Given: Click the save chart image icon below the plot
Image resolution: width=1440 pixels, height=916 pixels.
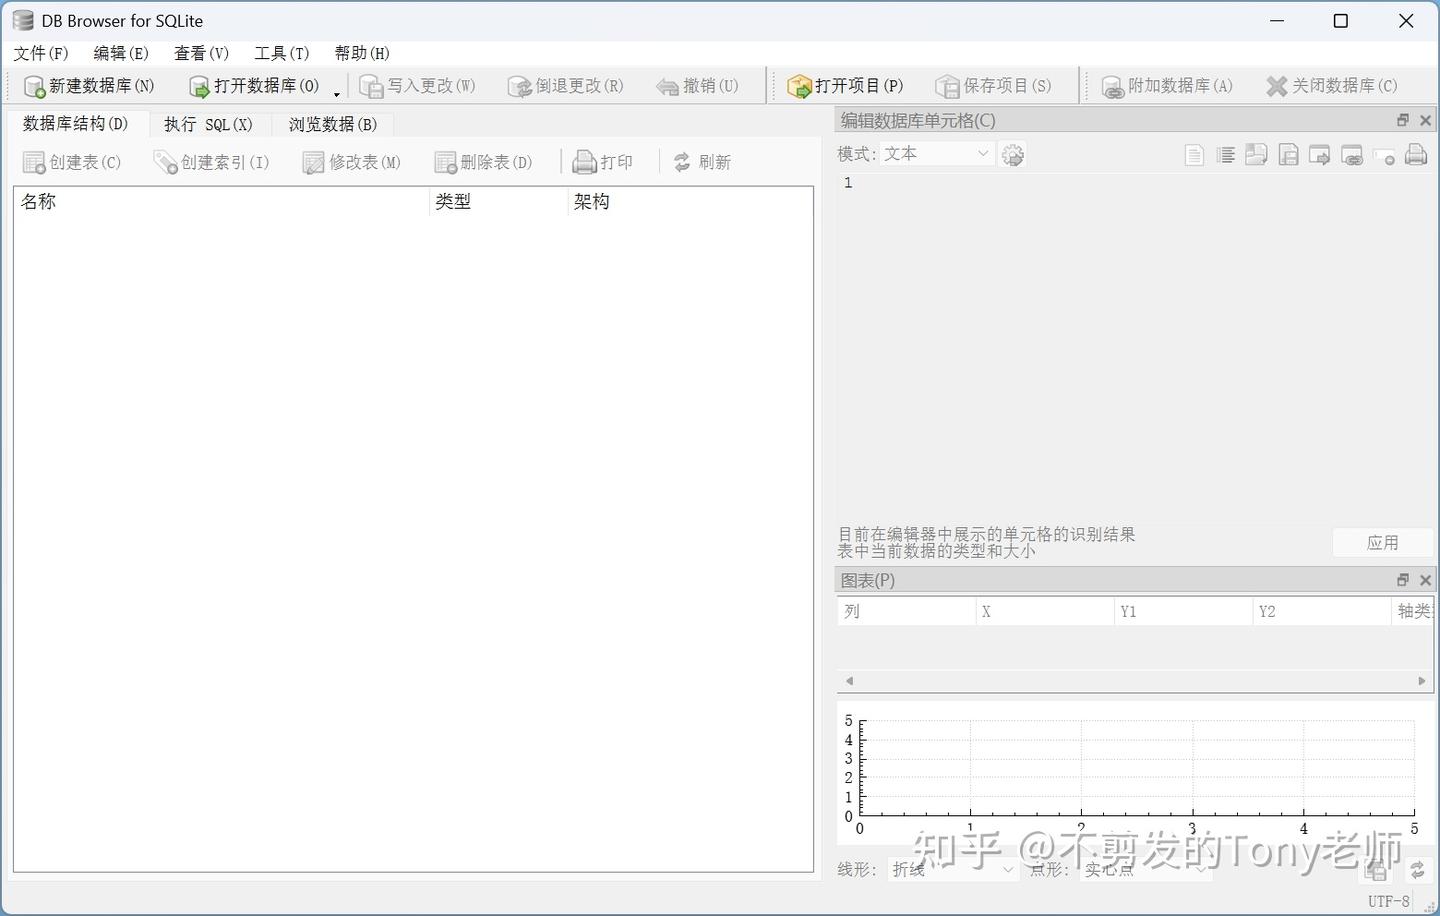Looking at the screenshot, I should pos(1375,871).
